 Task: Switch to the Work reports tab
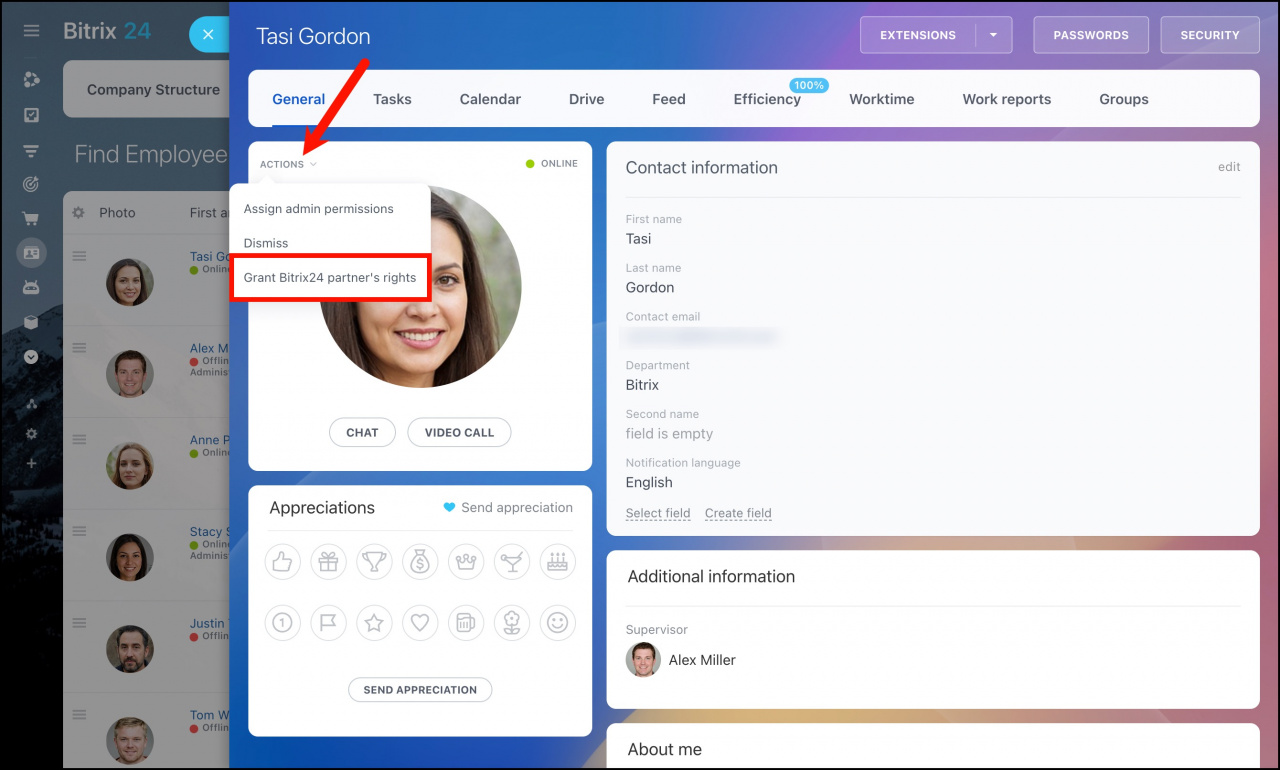tap(1007, 99)
